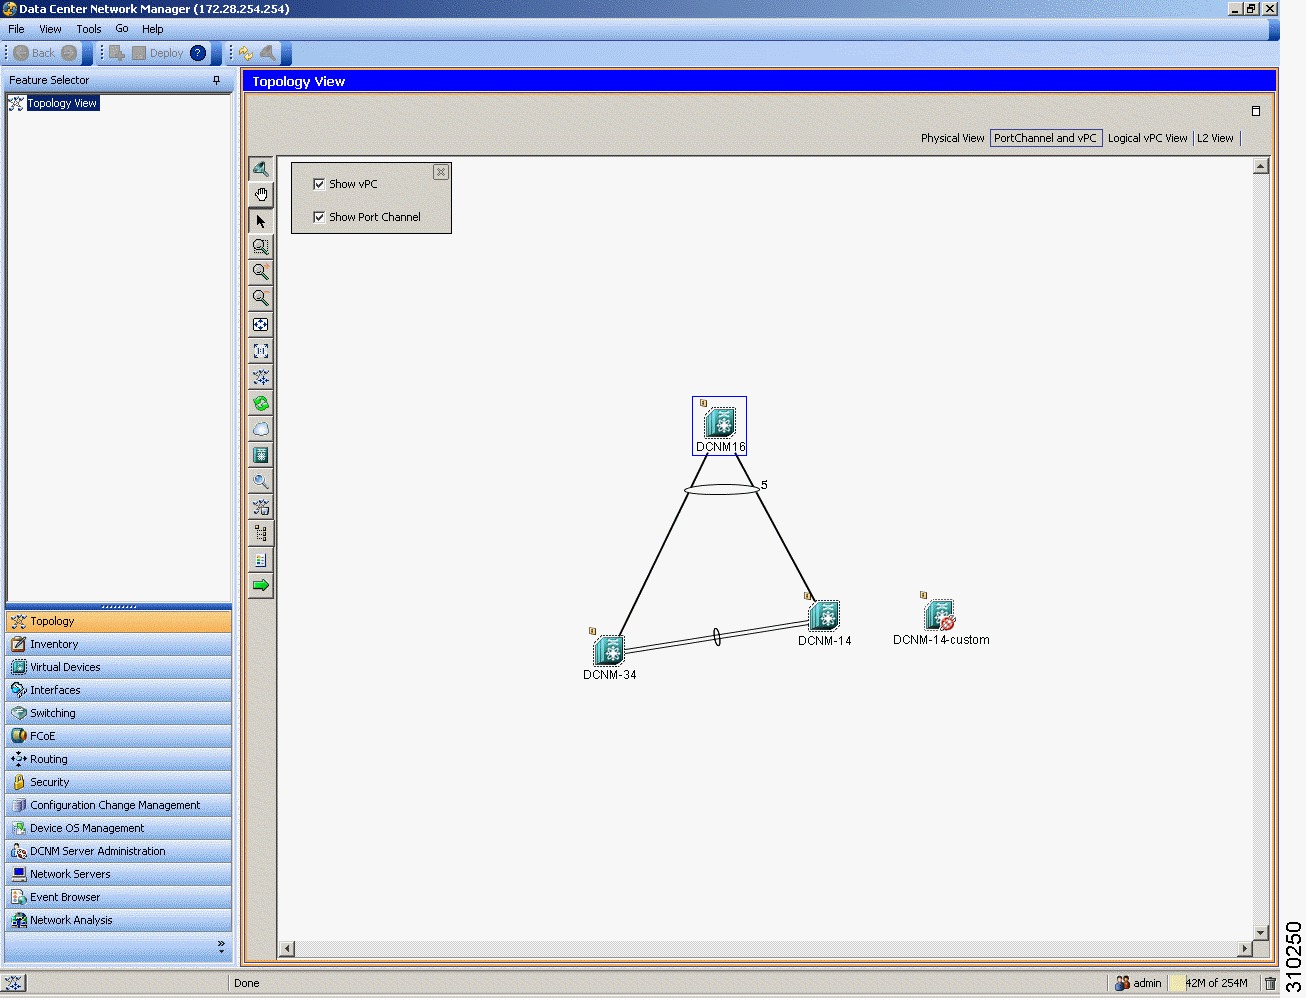This screenshot has height=998, width=1306.
Task: Open the Routing feature
Action: (x=119, y=759)
